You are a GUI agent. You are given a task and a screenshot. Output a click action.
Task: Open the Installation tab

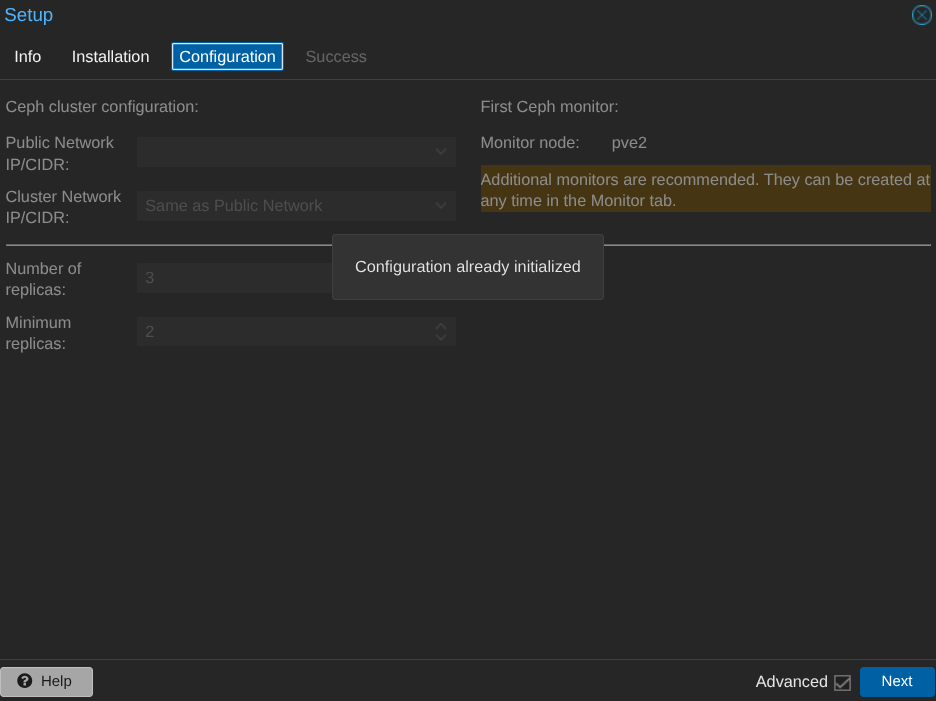110,57
